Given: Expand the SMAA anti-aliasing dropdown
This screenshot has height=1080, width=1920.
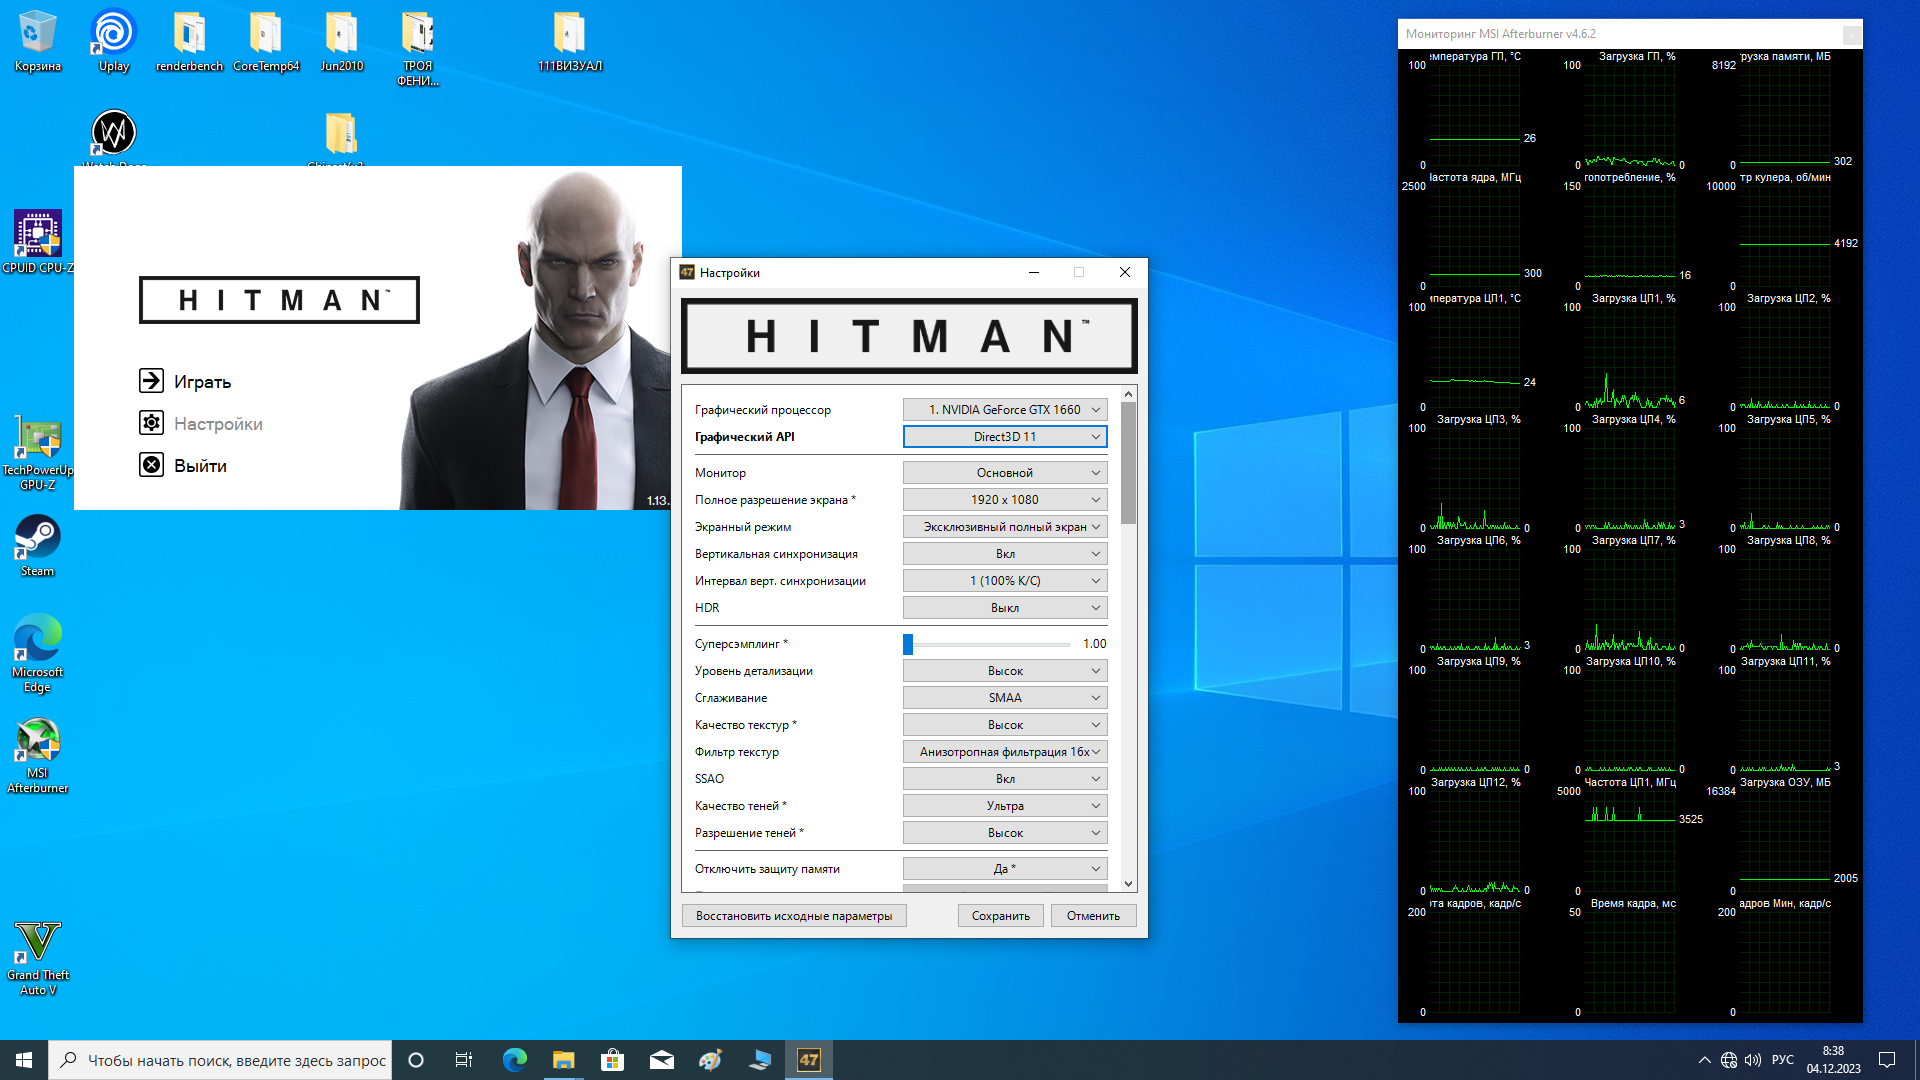Looking at the screenshot, I should [x=1004, y=698].
